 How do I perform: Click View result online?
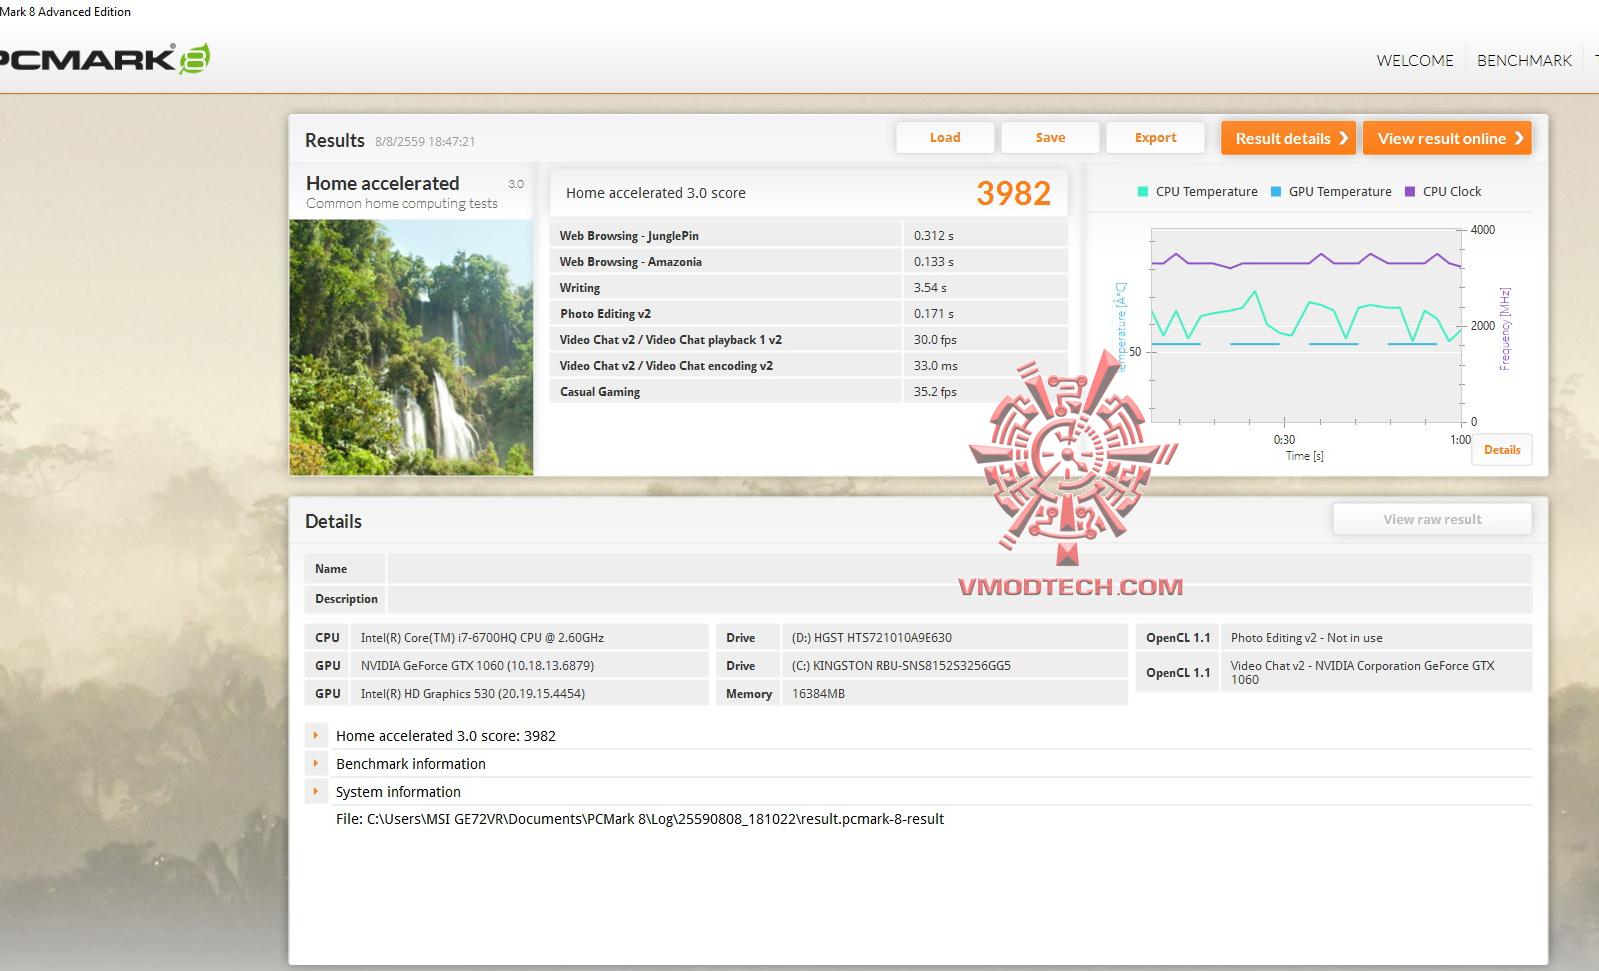[x=1447, y=138]
